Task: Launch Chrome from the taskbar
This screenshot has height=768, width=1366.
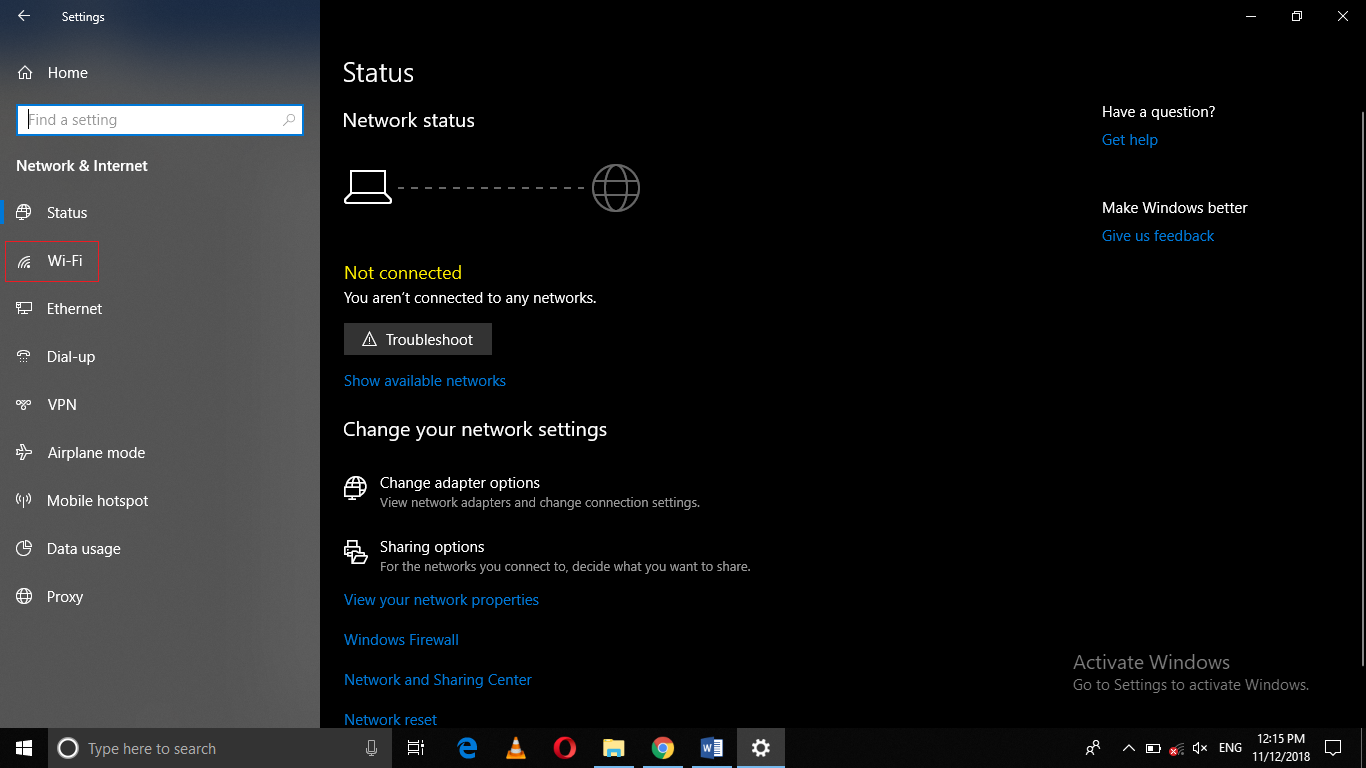Action: pyautogui.click(x=663, y=747)
